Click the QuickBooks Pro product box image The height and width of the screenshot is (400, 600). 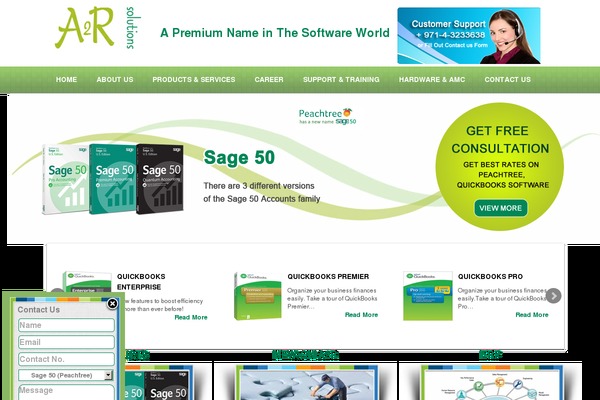(x=428, y=296)
